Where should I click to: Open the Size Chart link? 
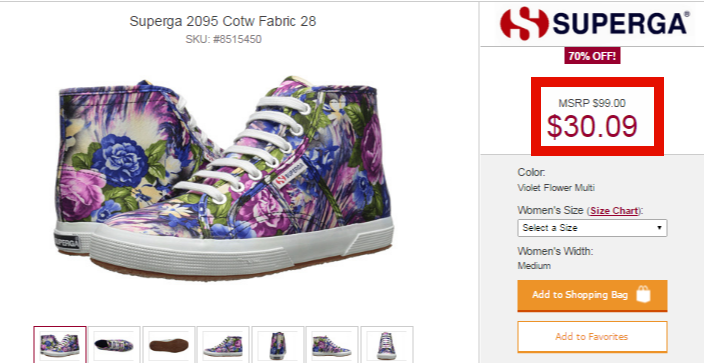614,210
